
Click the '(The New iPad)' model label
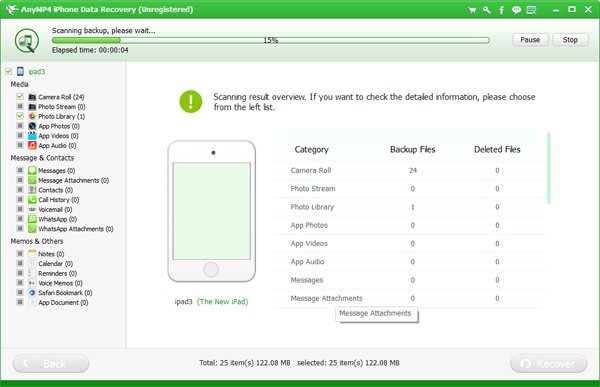pyautogui.click(x=222, y=302)
